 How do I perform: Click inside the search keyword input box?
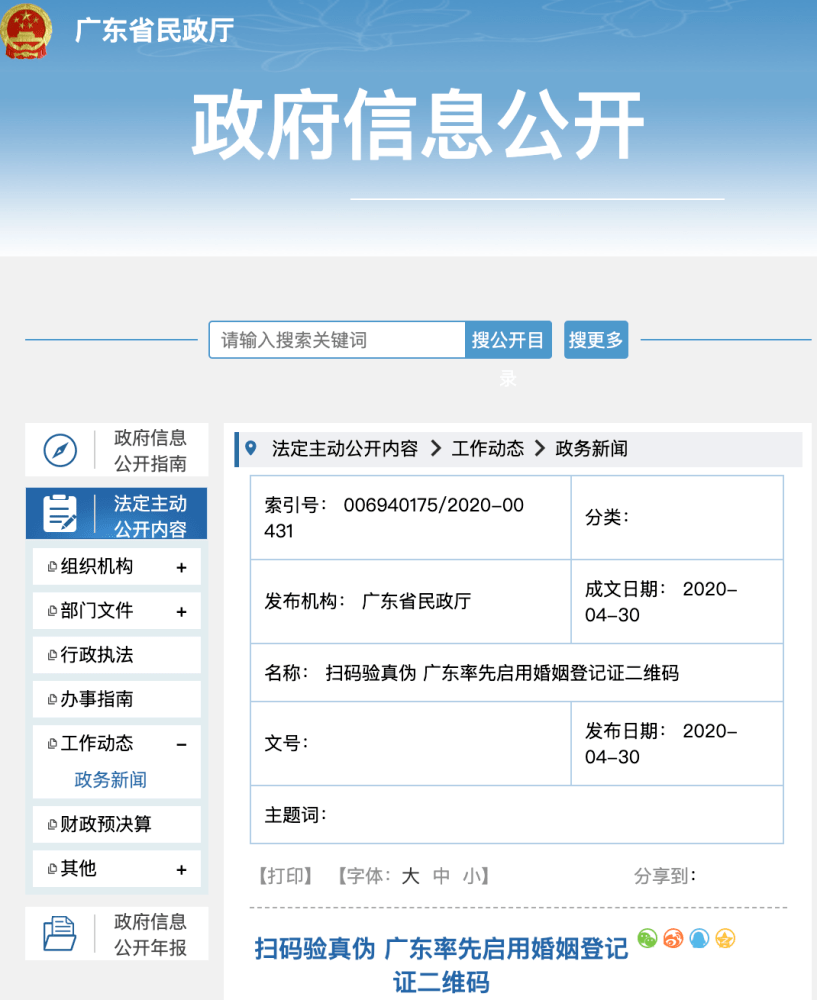click(x=334, y=339)
